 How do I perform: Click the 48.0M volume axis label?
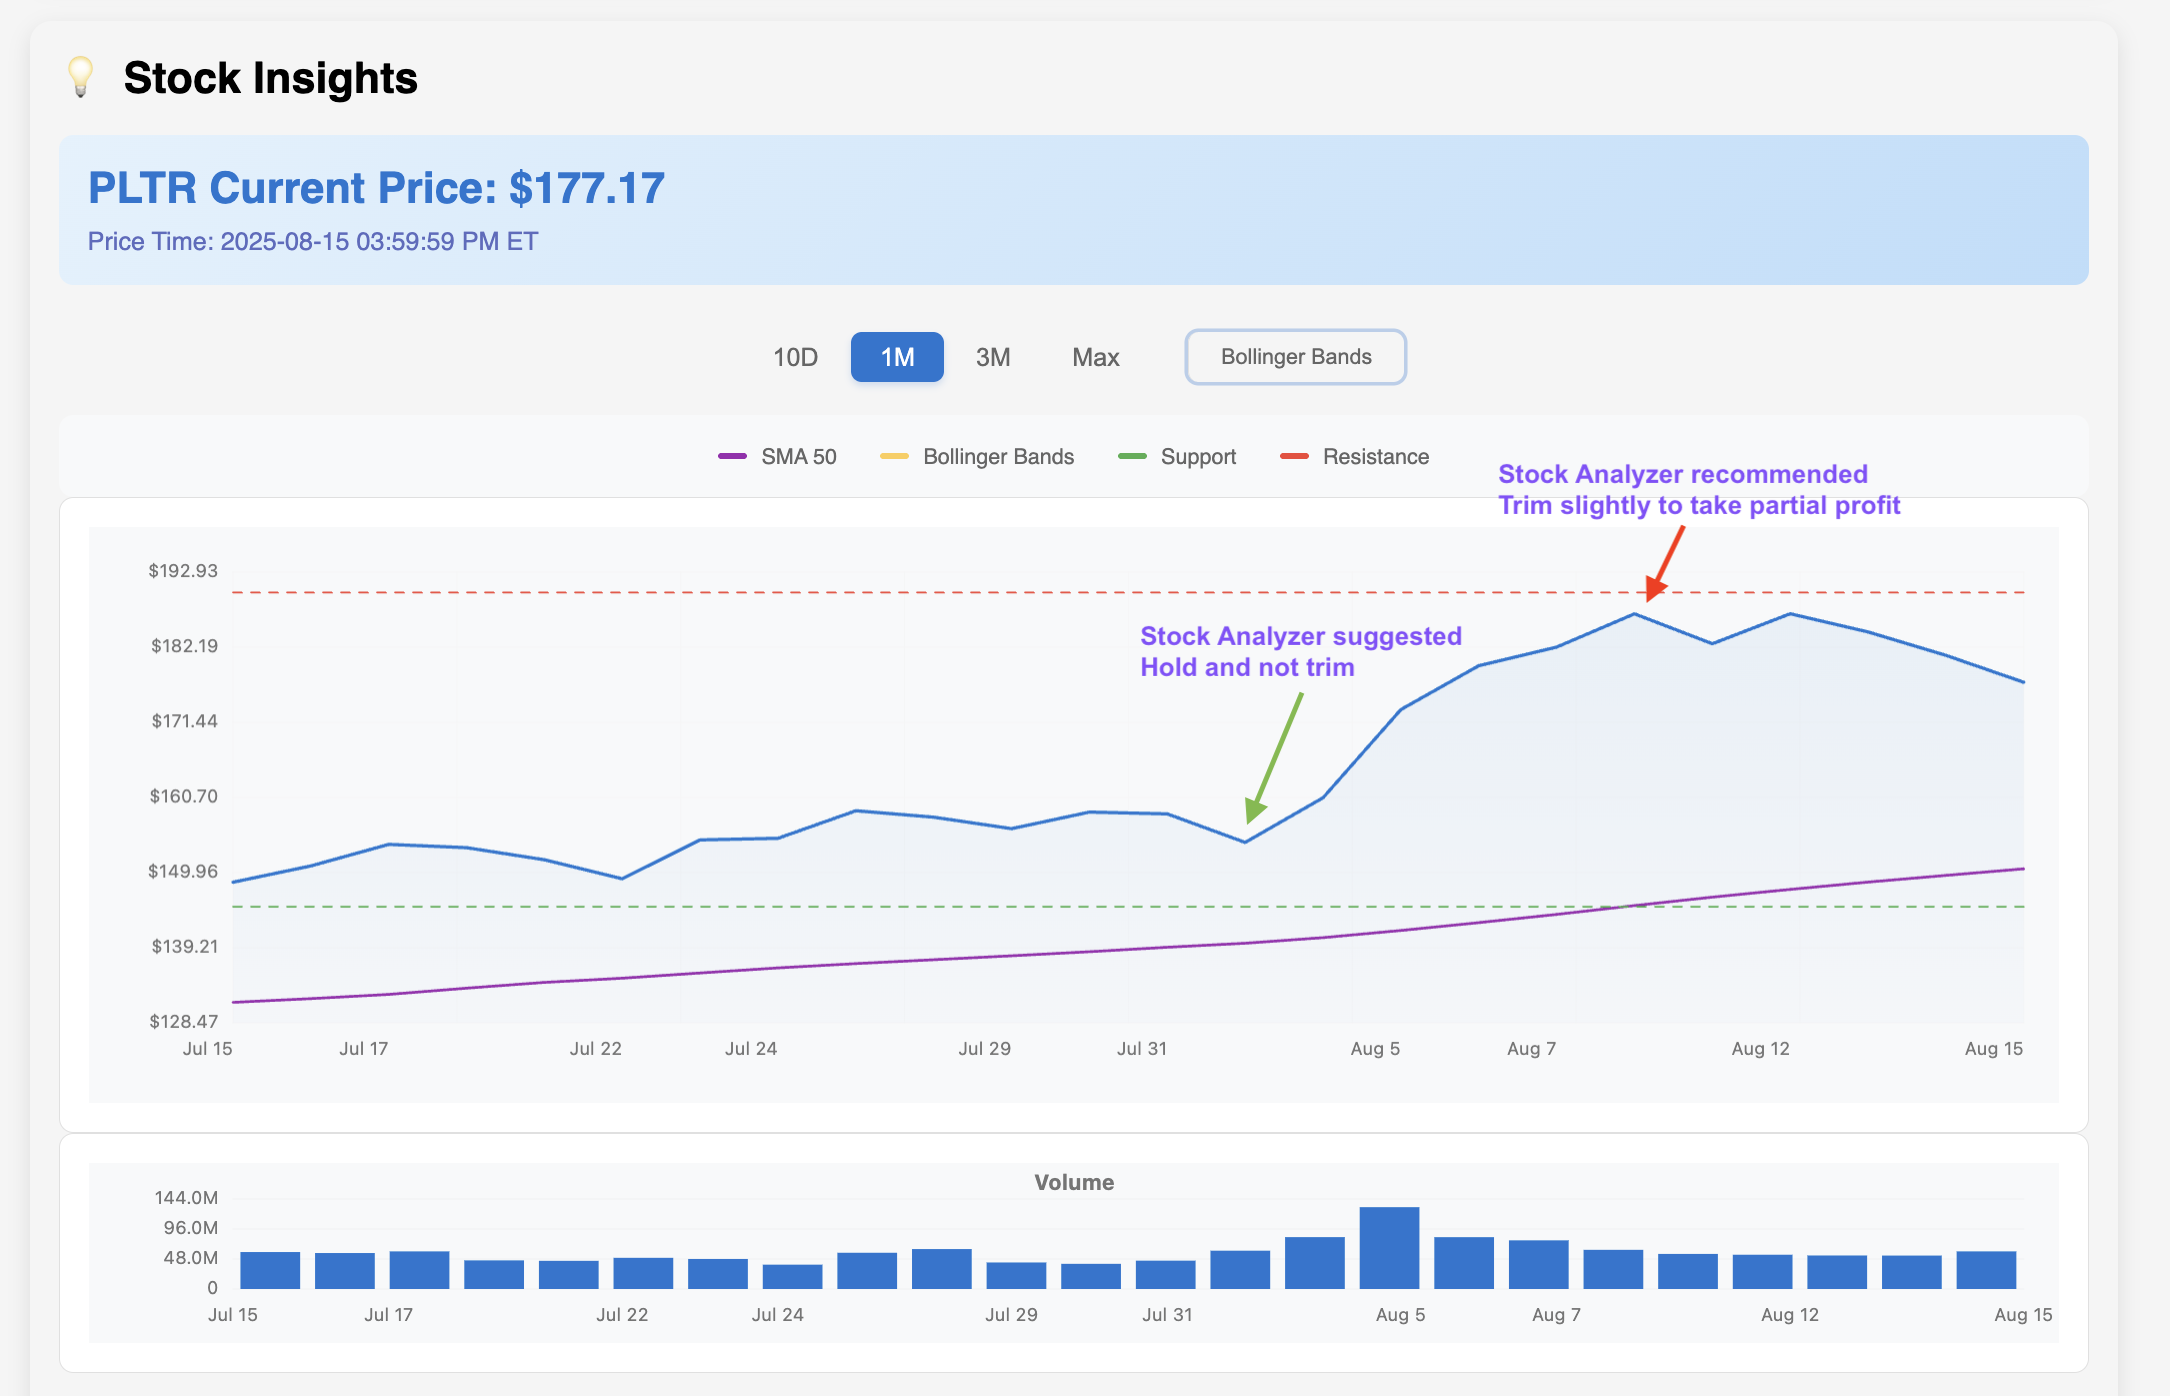(191, 1257)
